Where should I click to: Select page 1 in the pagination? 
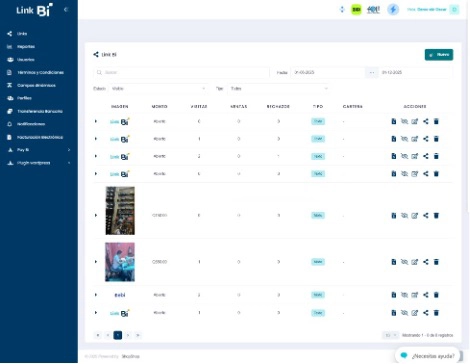[x=118, y=335]
